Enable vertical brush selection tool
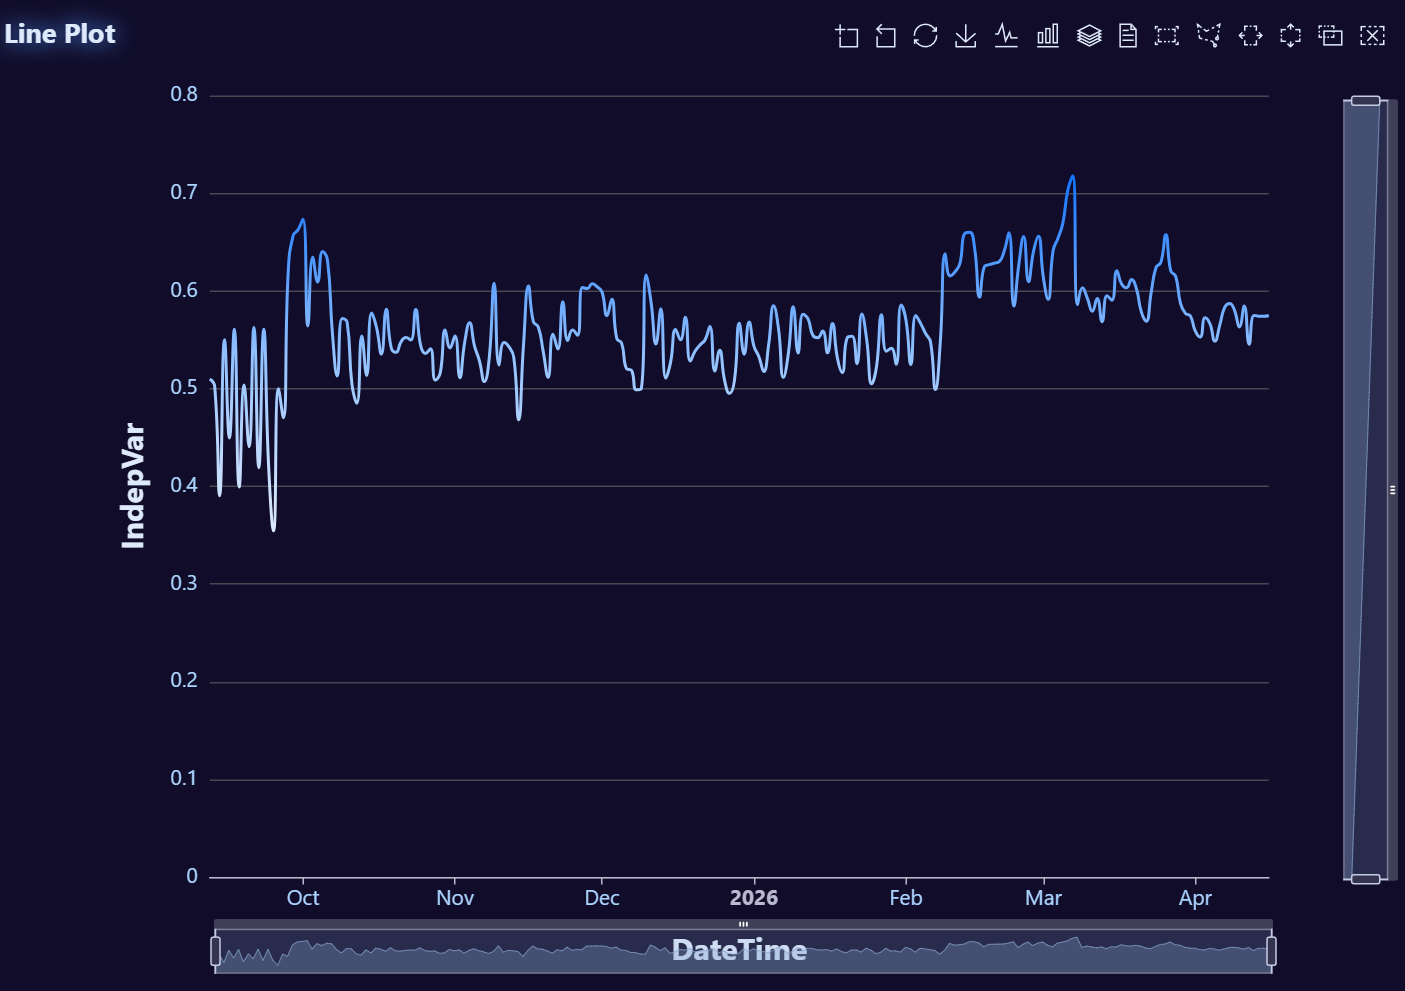 (x=1291, y=37)
